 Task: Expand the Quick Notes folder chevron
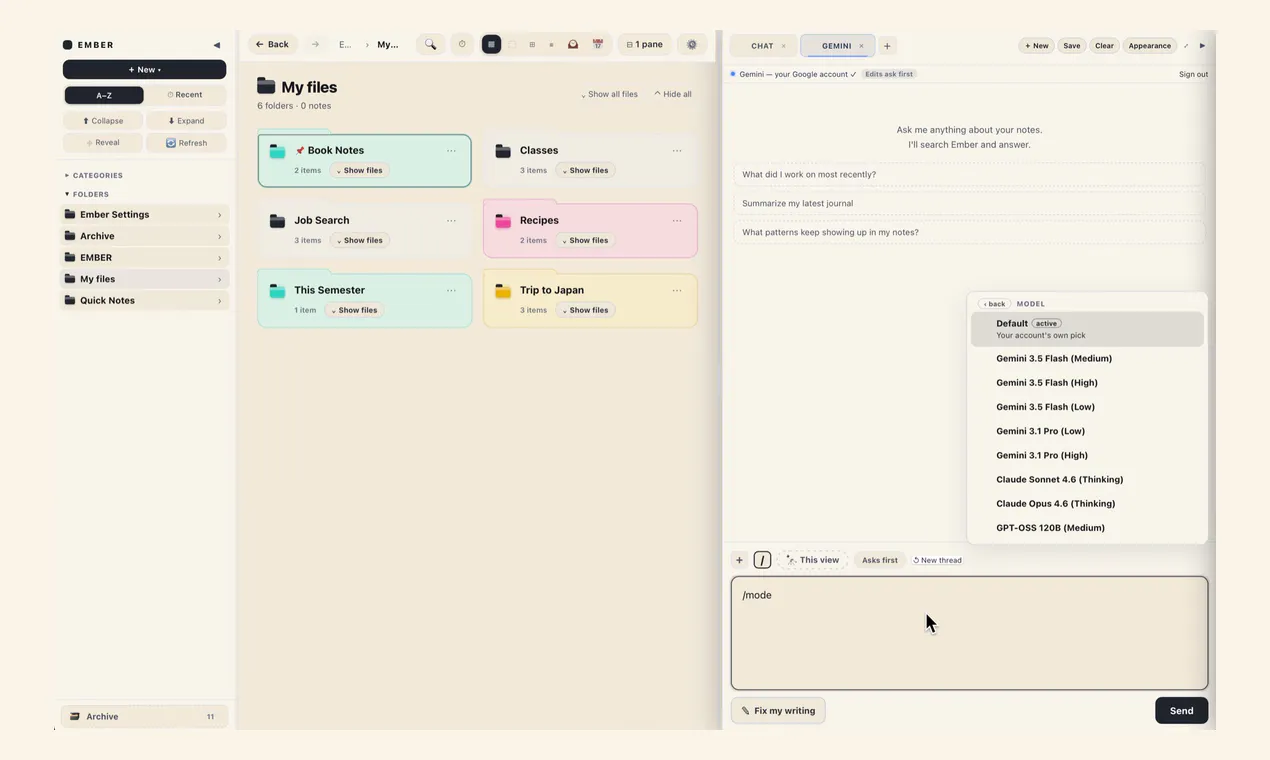[x=220, y=301]
